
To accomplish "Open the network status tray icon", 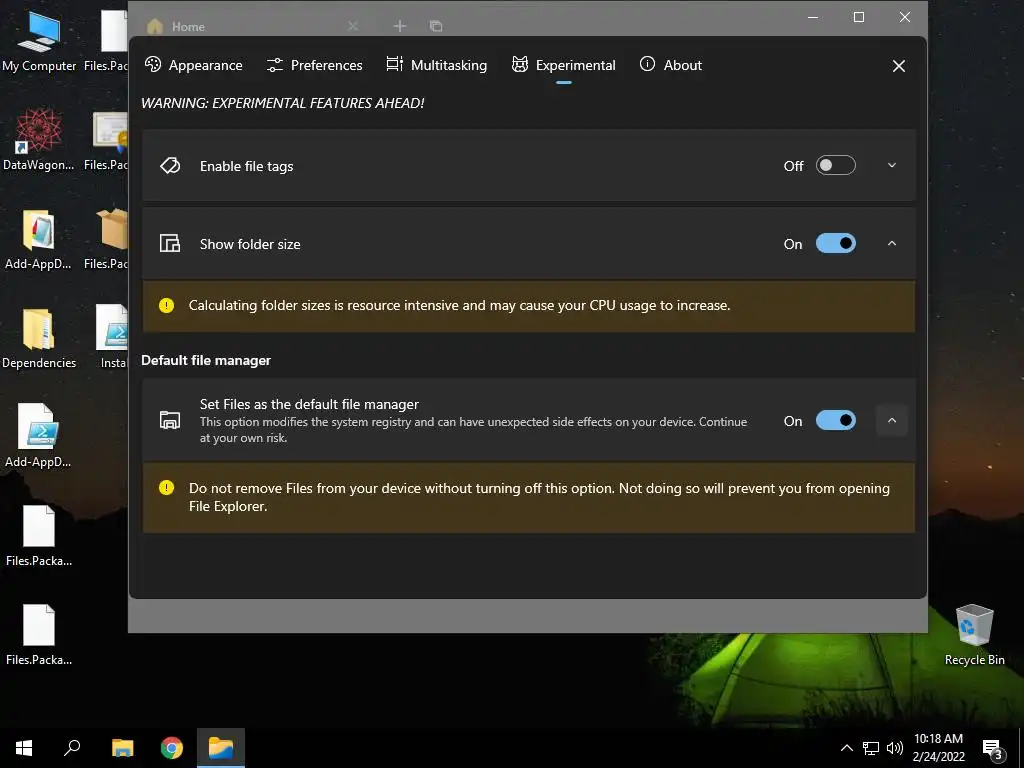I will (x=871, y=748).
